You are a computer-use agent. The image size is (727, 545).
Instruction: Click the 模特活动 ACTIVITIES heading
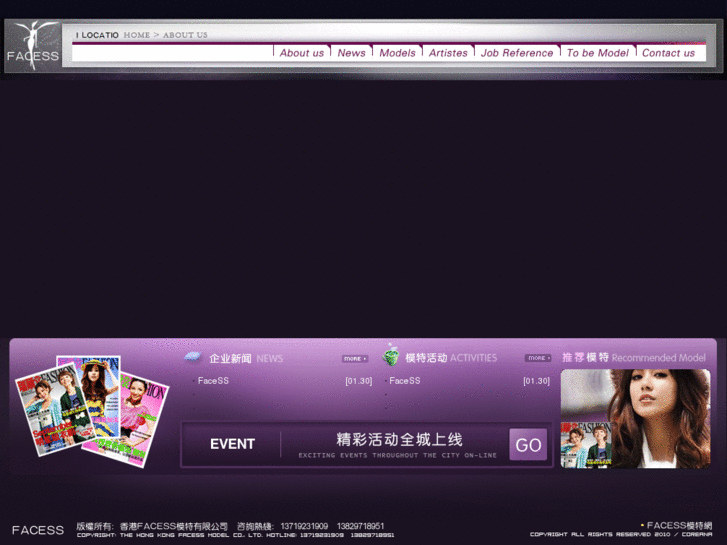(451, 358)
